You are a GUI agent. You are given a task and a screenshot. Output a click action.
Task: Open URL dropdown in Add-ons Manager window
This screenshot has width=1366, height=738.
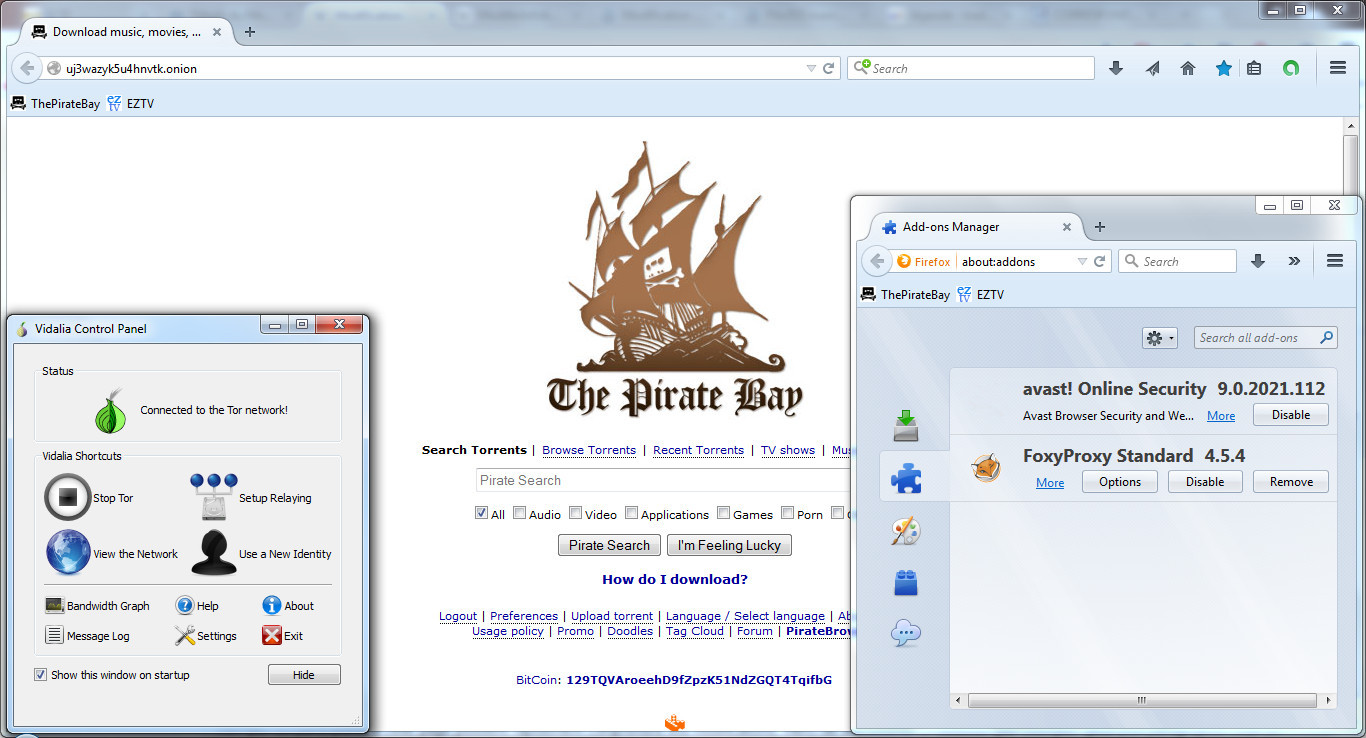pyautogui.click(x=1082, y=261)
